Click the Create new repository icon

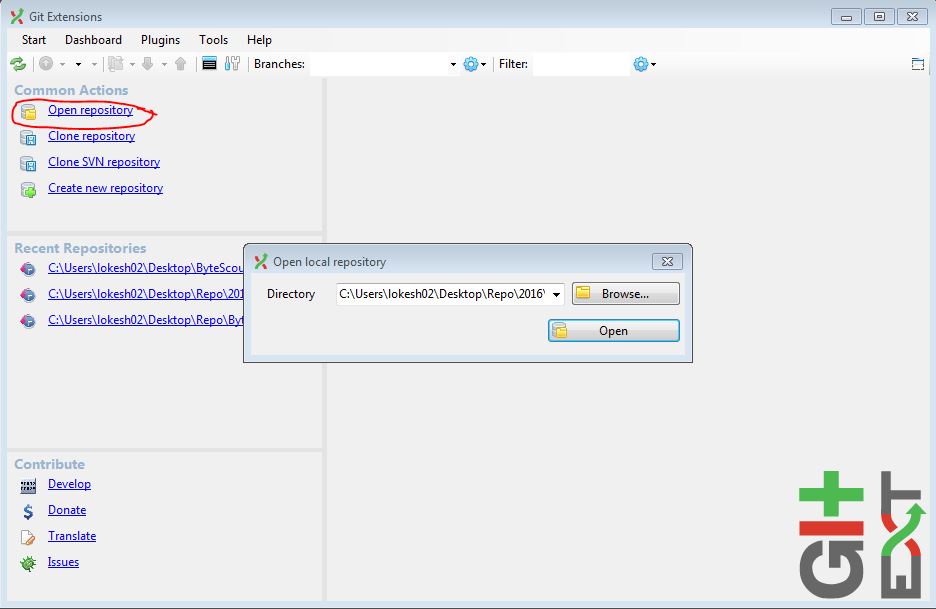coord(28,189)
